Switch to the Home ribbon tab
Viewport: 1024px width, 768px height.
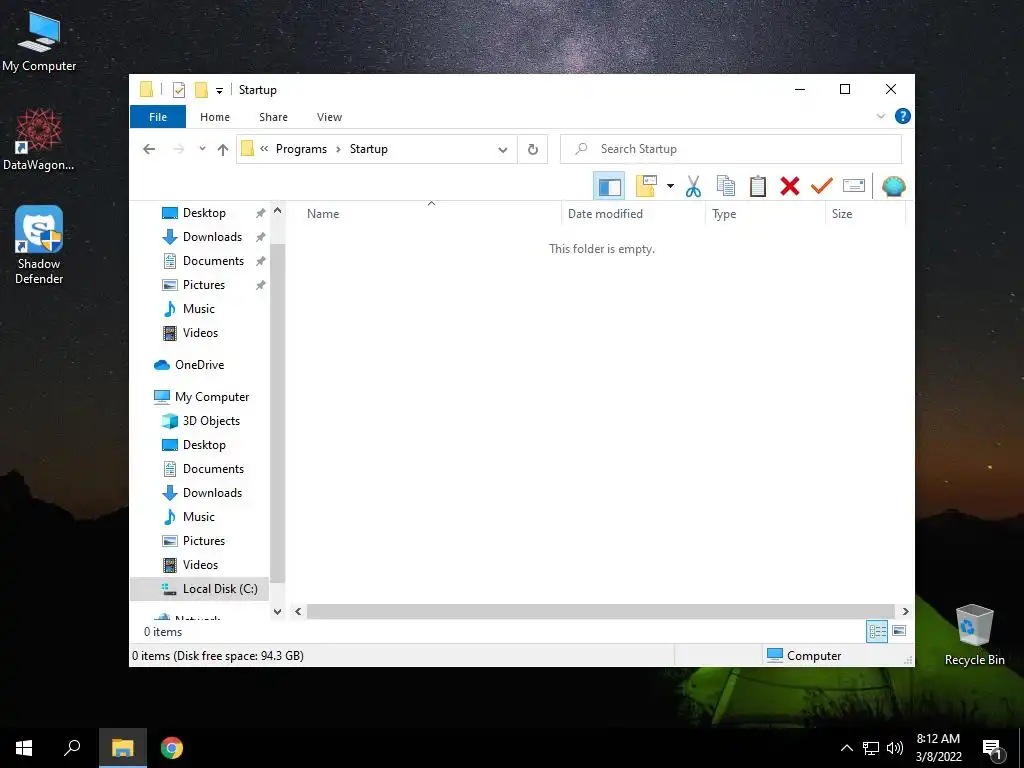coord(215,117)
